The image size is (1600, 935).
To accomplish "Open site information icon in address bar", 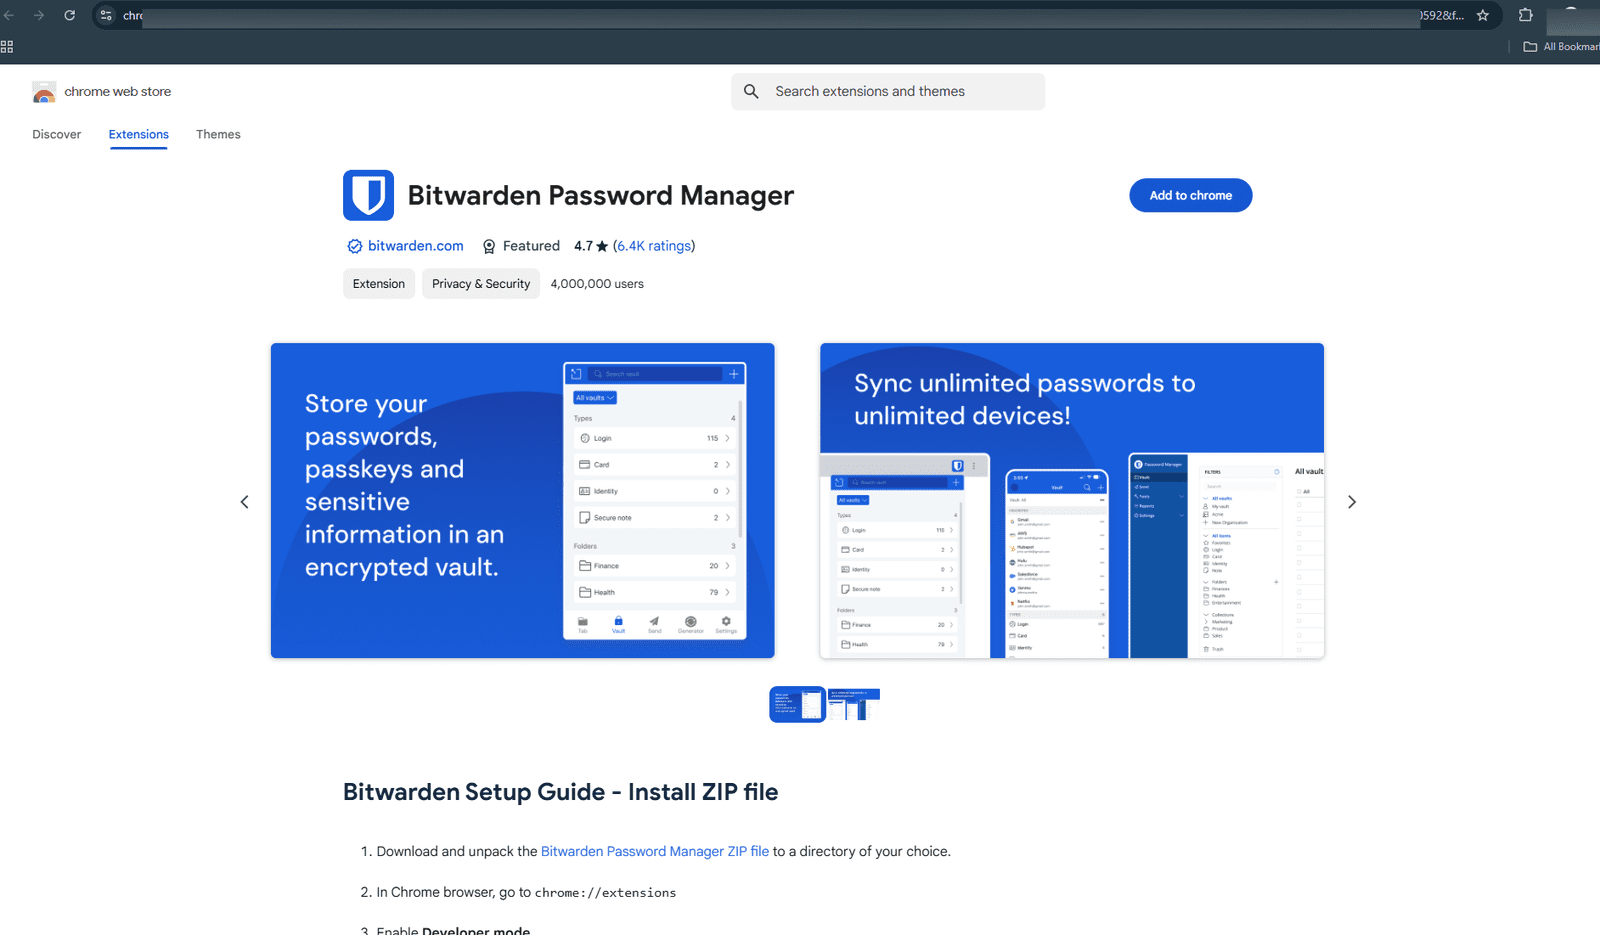I will point(106,15).
